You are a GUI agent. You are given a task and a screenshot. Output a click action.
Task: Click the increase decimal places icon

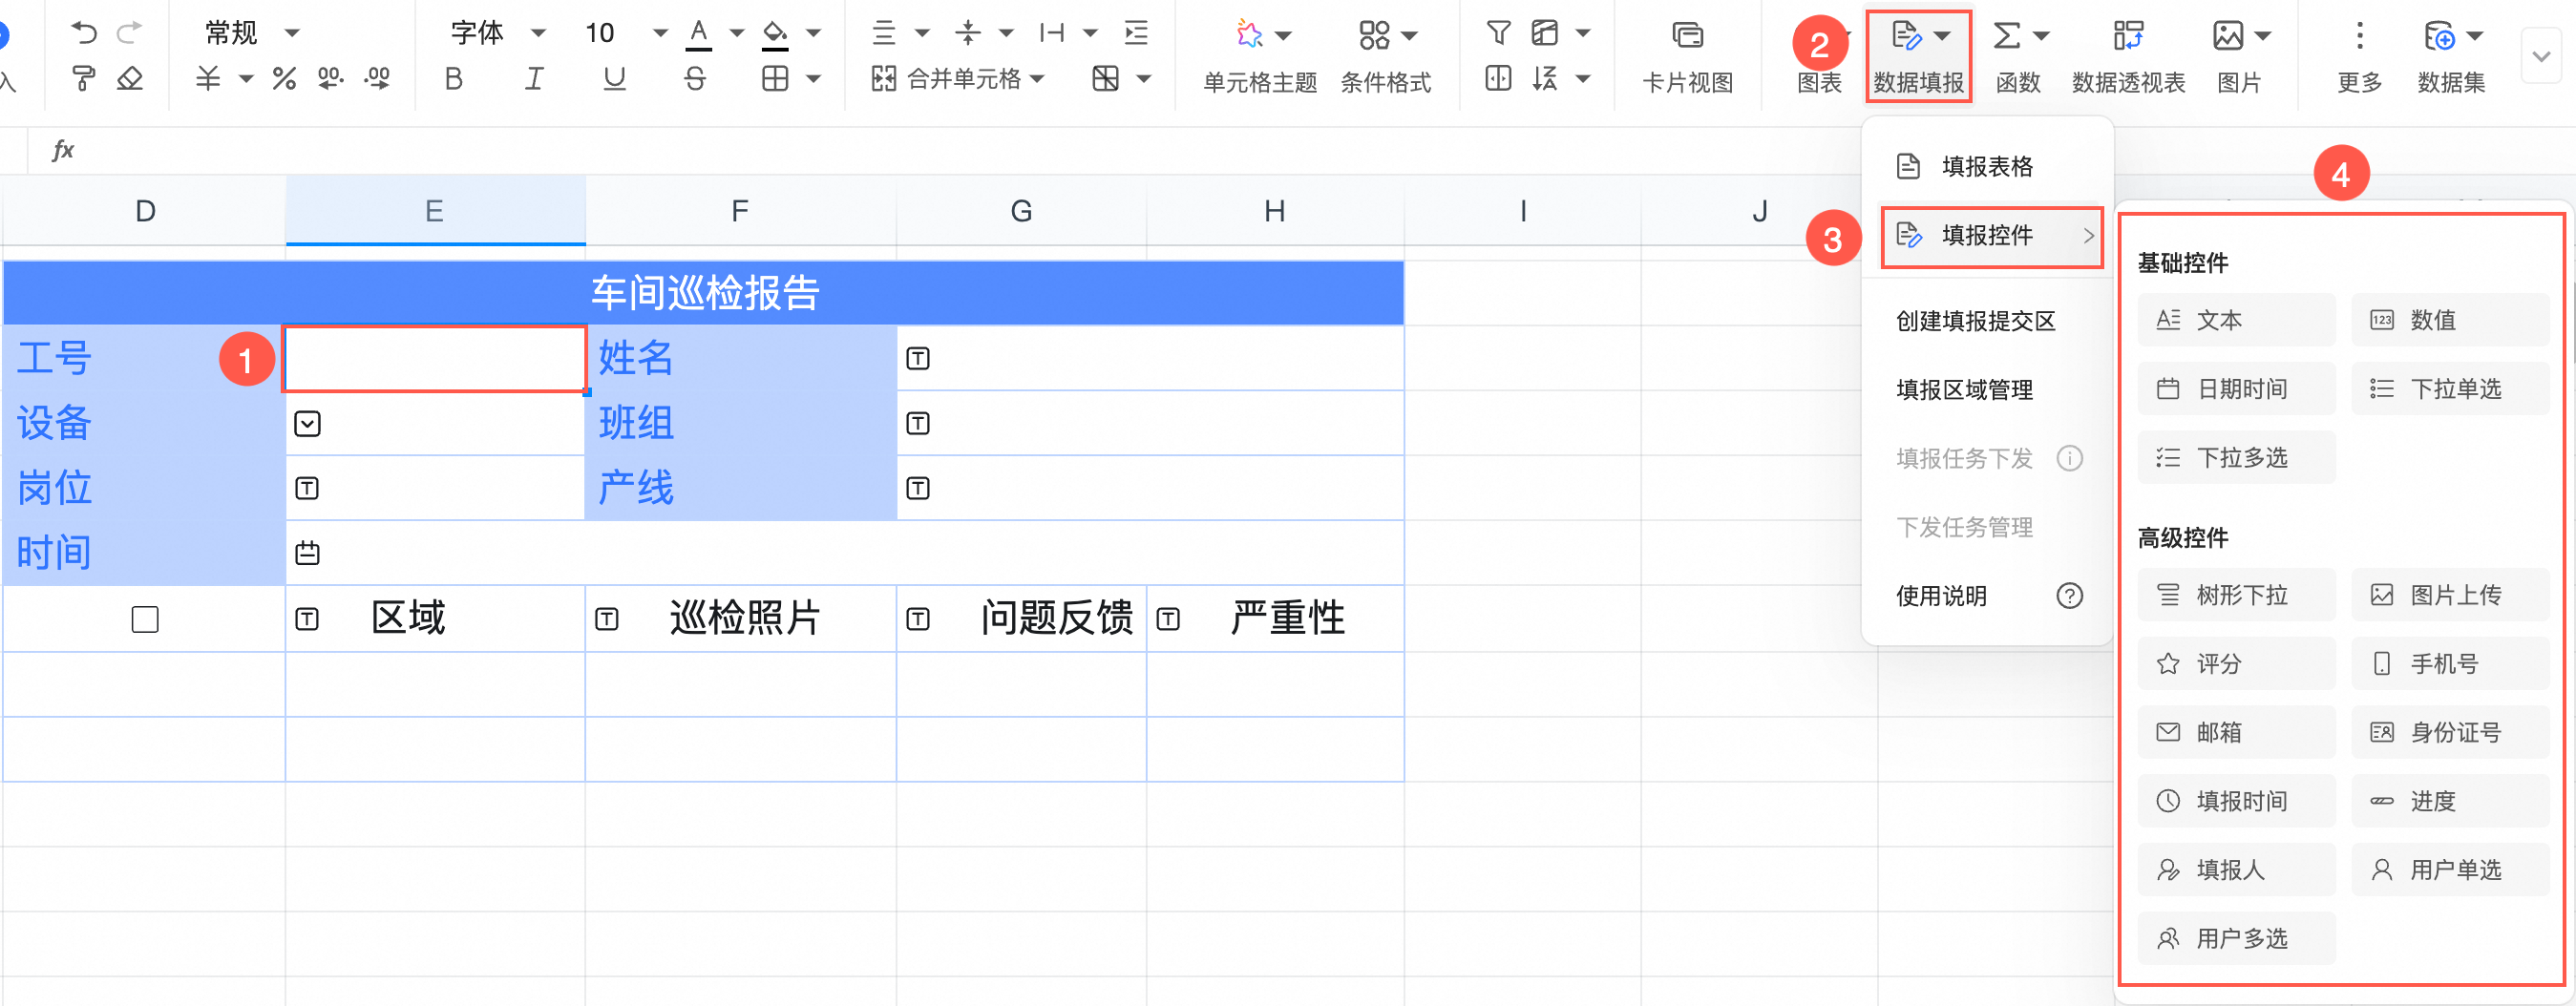(x=378, y=78)
